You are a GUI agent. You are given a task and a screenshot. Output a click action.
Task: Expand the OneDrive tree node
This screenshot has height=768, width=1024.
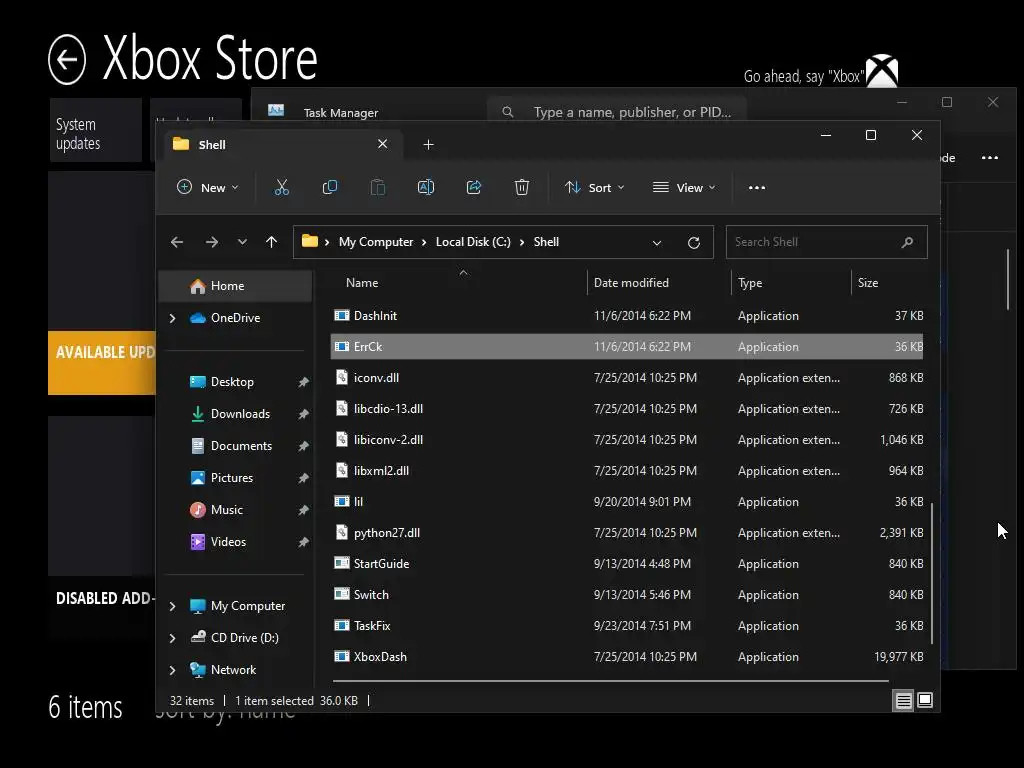tap(172, 318)
